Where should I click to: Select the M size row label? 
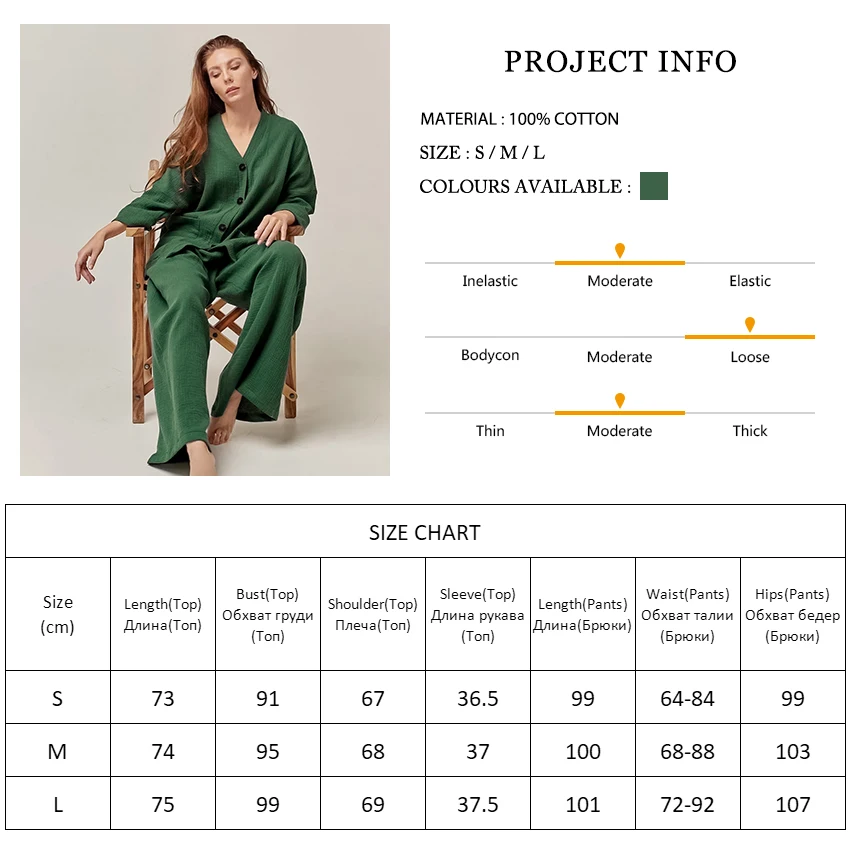click(x=57, y=751)
